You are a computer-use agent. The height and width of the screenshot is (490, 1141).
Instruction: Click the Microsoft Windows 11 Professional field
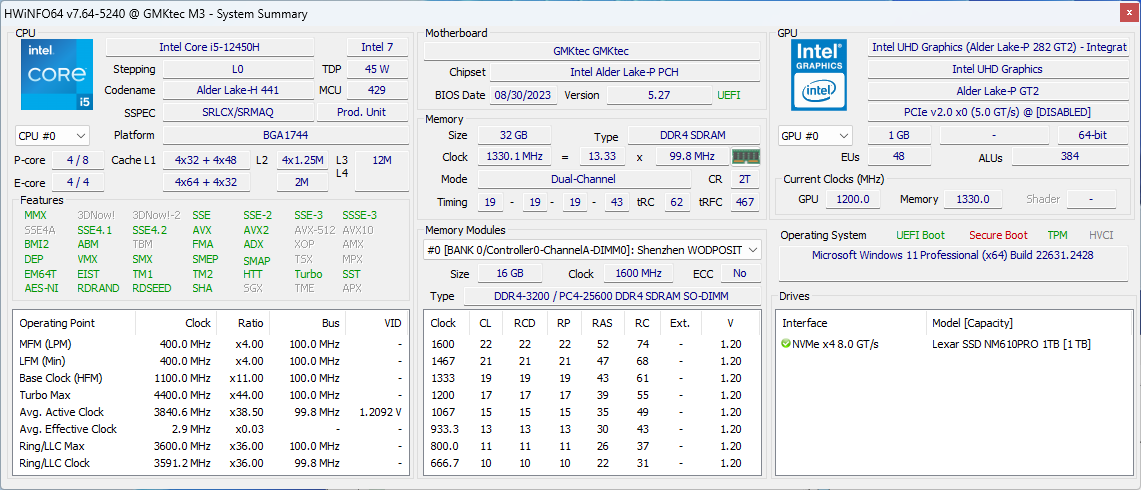(952, 255)
